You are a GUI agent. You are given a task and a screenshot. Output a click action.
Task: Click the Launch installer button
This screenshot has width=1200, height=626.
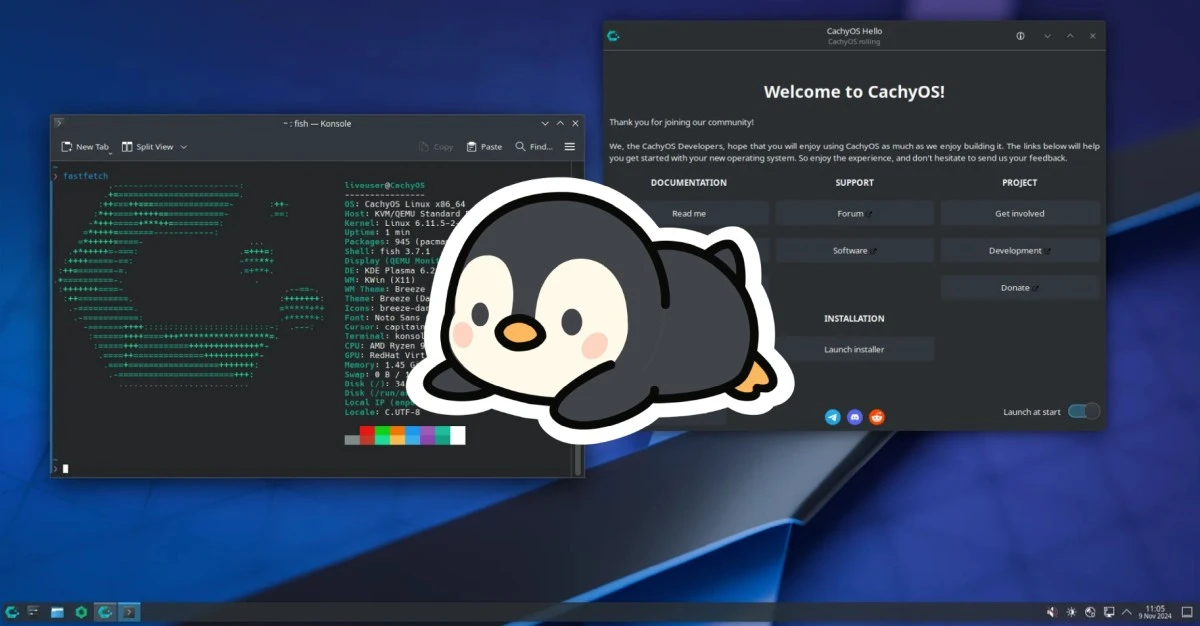point(854,349)
